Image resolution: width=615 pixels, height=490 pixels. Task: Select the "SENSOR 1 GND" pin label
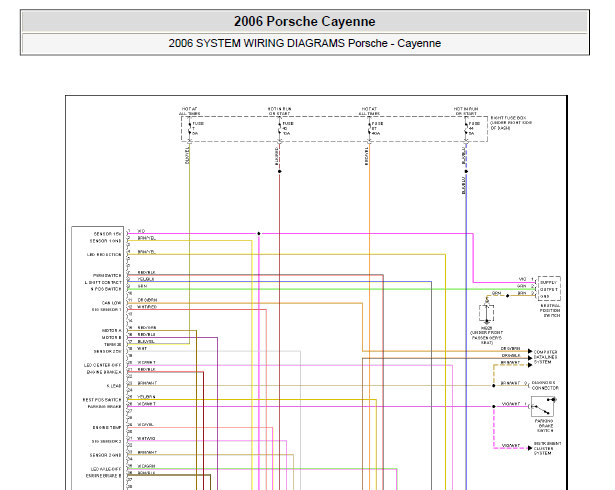[106, 241]
